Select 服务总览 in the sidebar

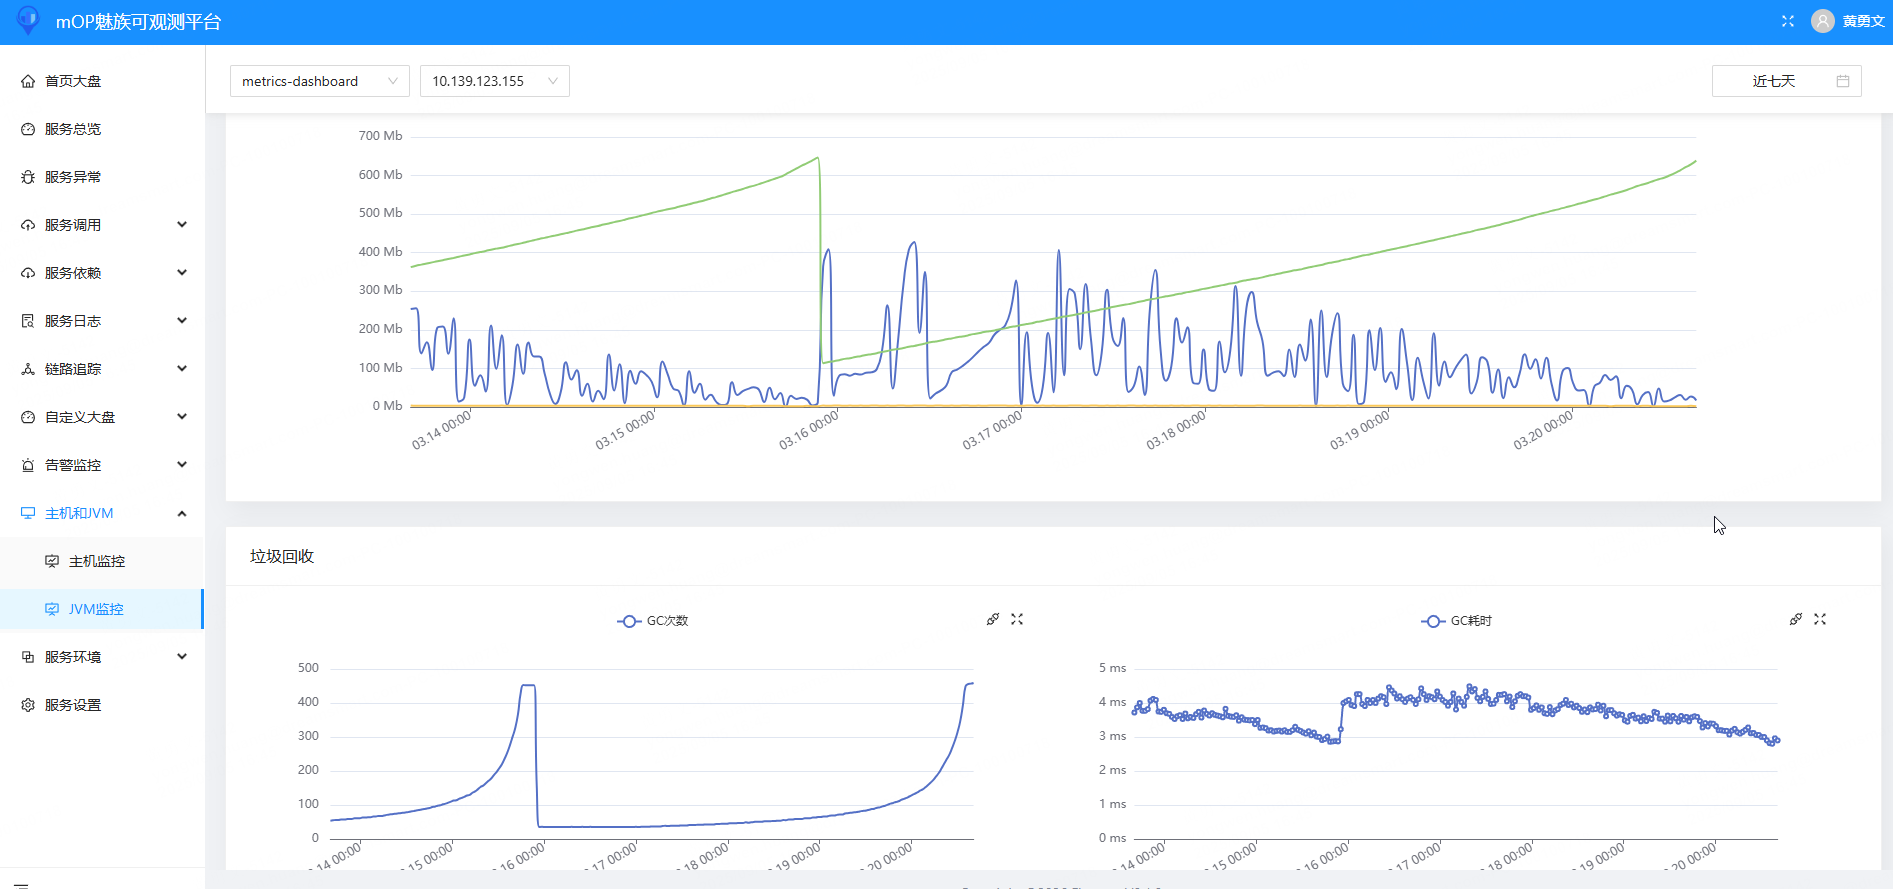[x=73, y=129]
